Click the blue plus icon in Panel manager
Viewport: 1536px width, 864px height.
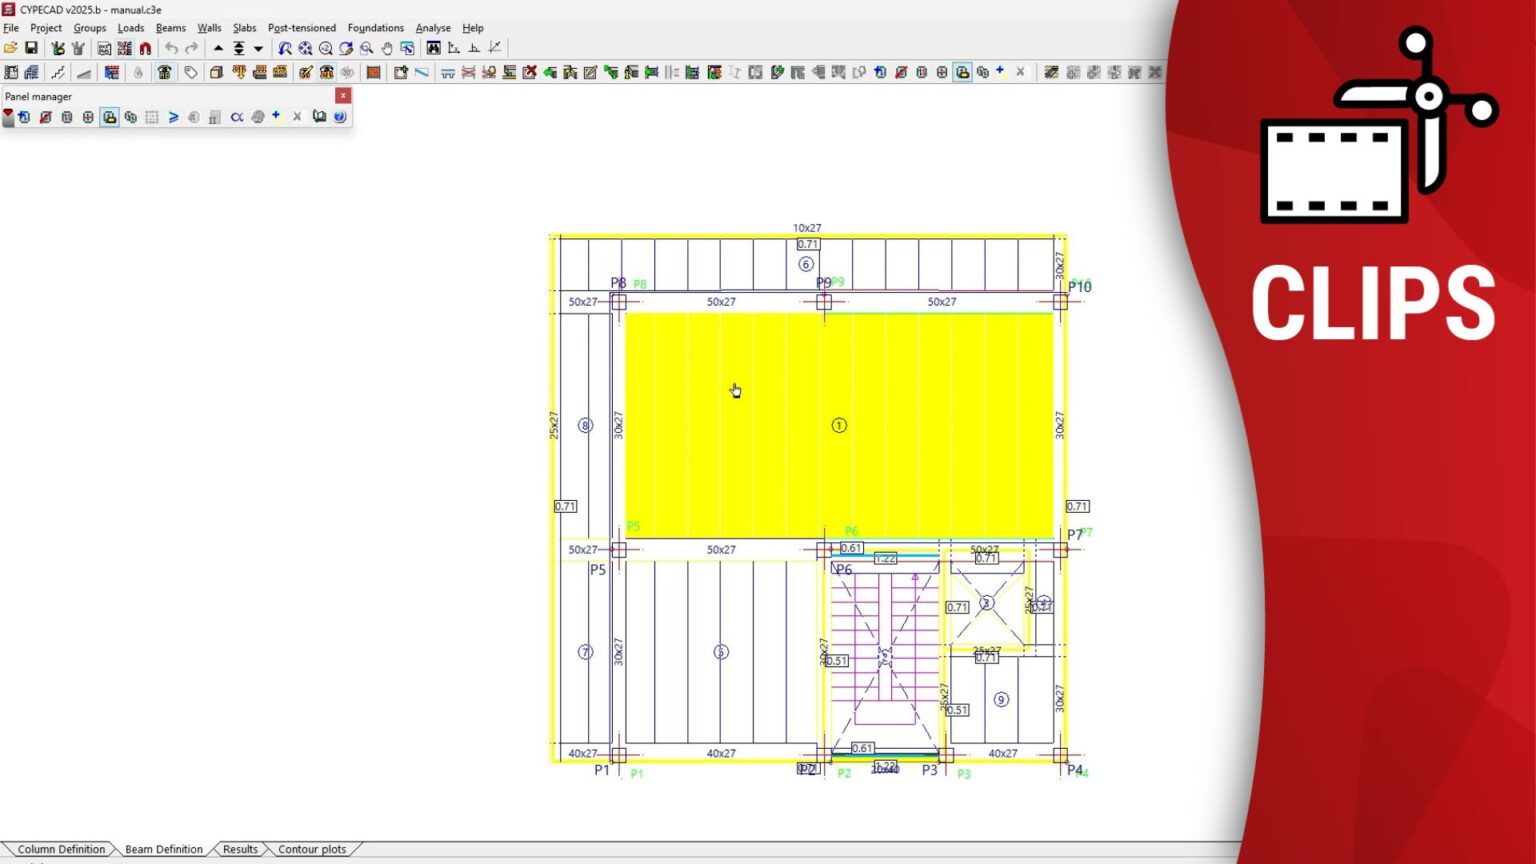(x=276, y=116)
